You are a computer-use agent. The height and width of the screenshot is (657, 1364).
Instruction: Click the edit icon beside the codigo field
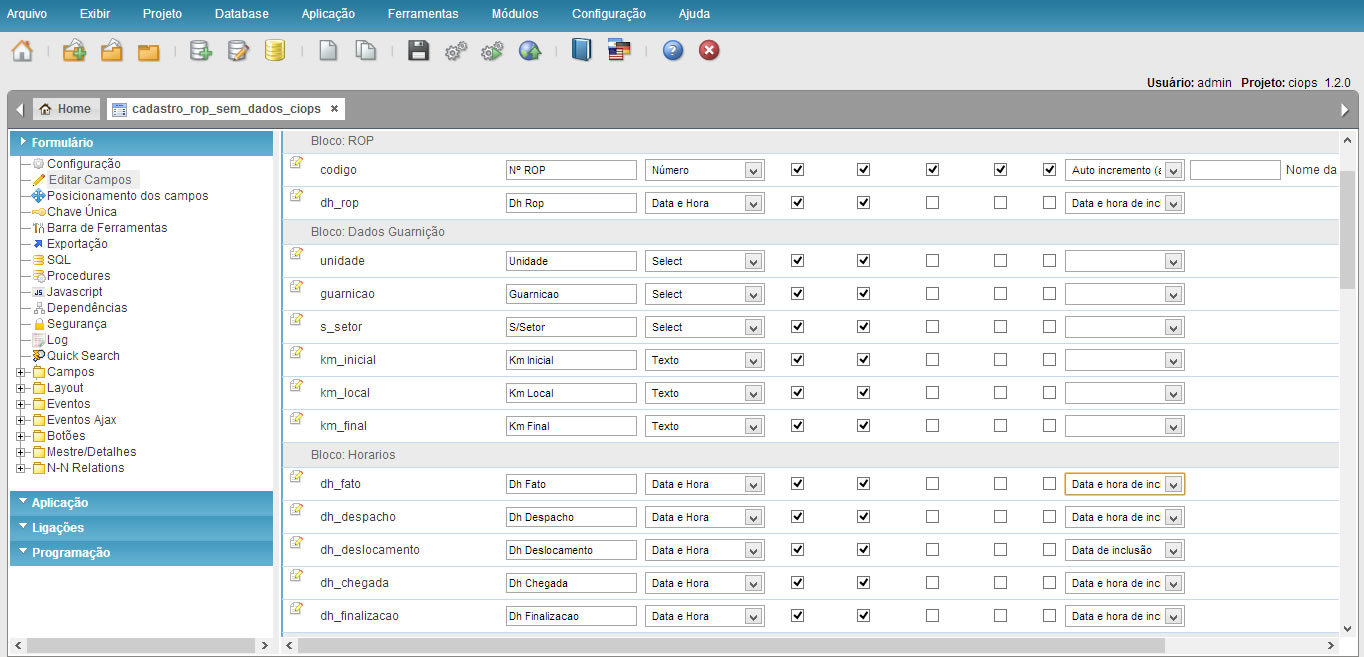tap(296, 163)
